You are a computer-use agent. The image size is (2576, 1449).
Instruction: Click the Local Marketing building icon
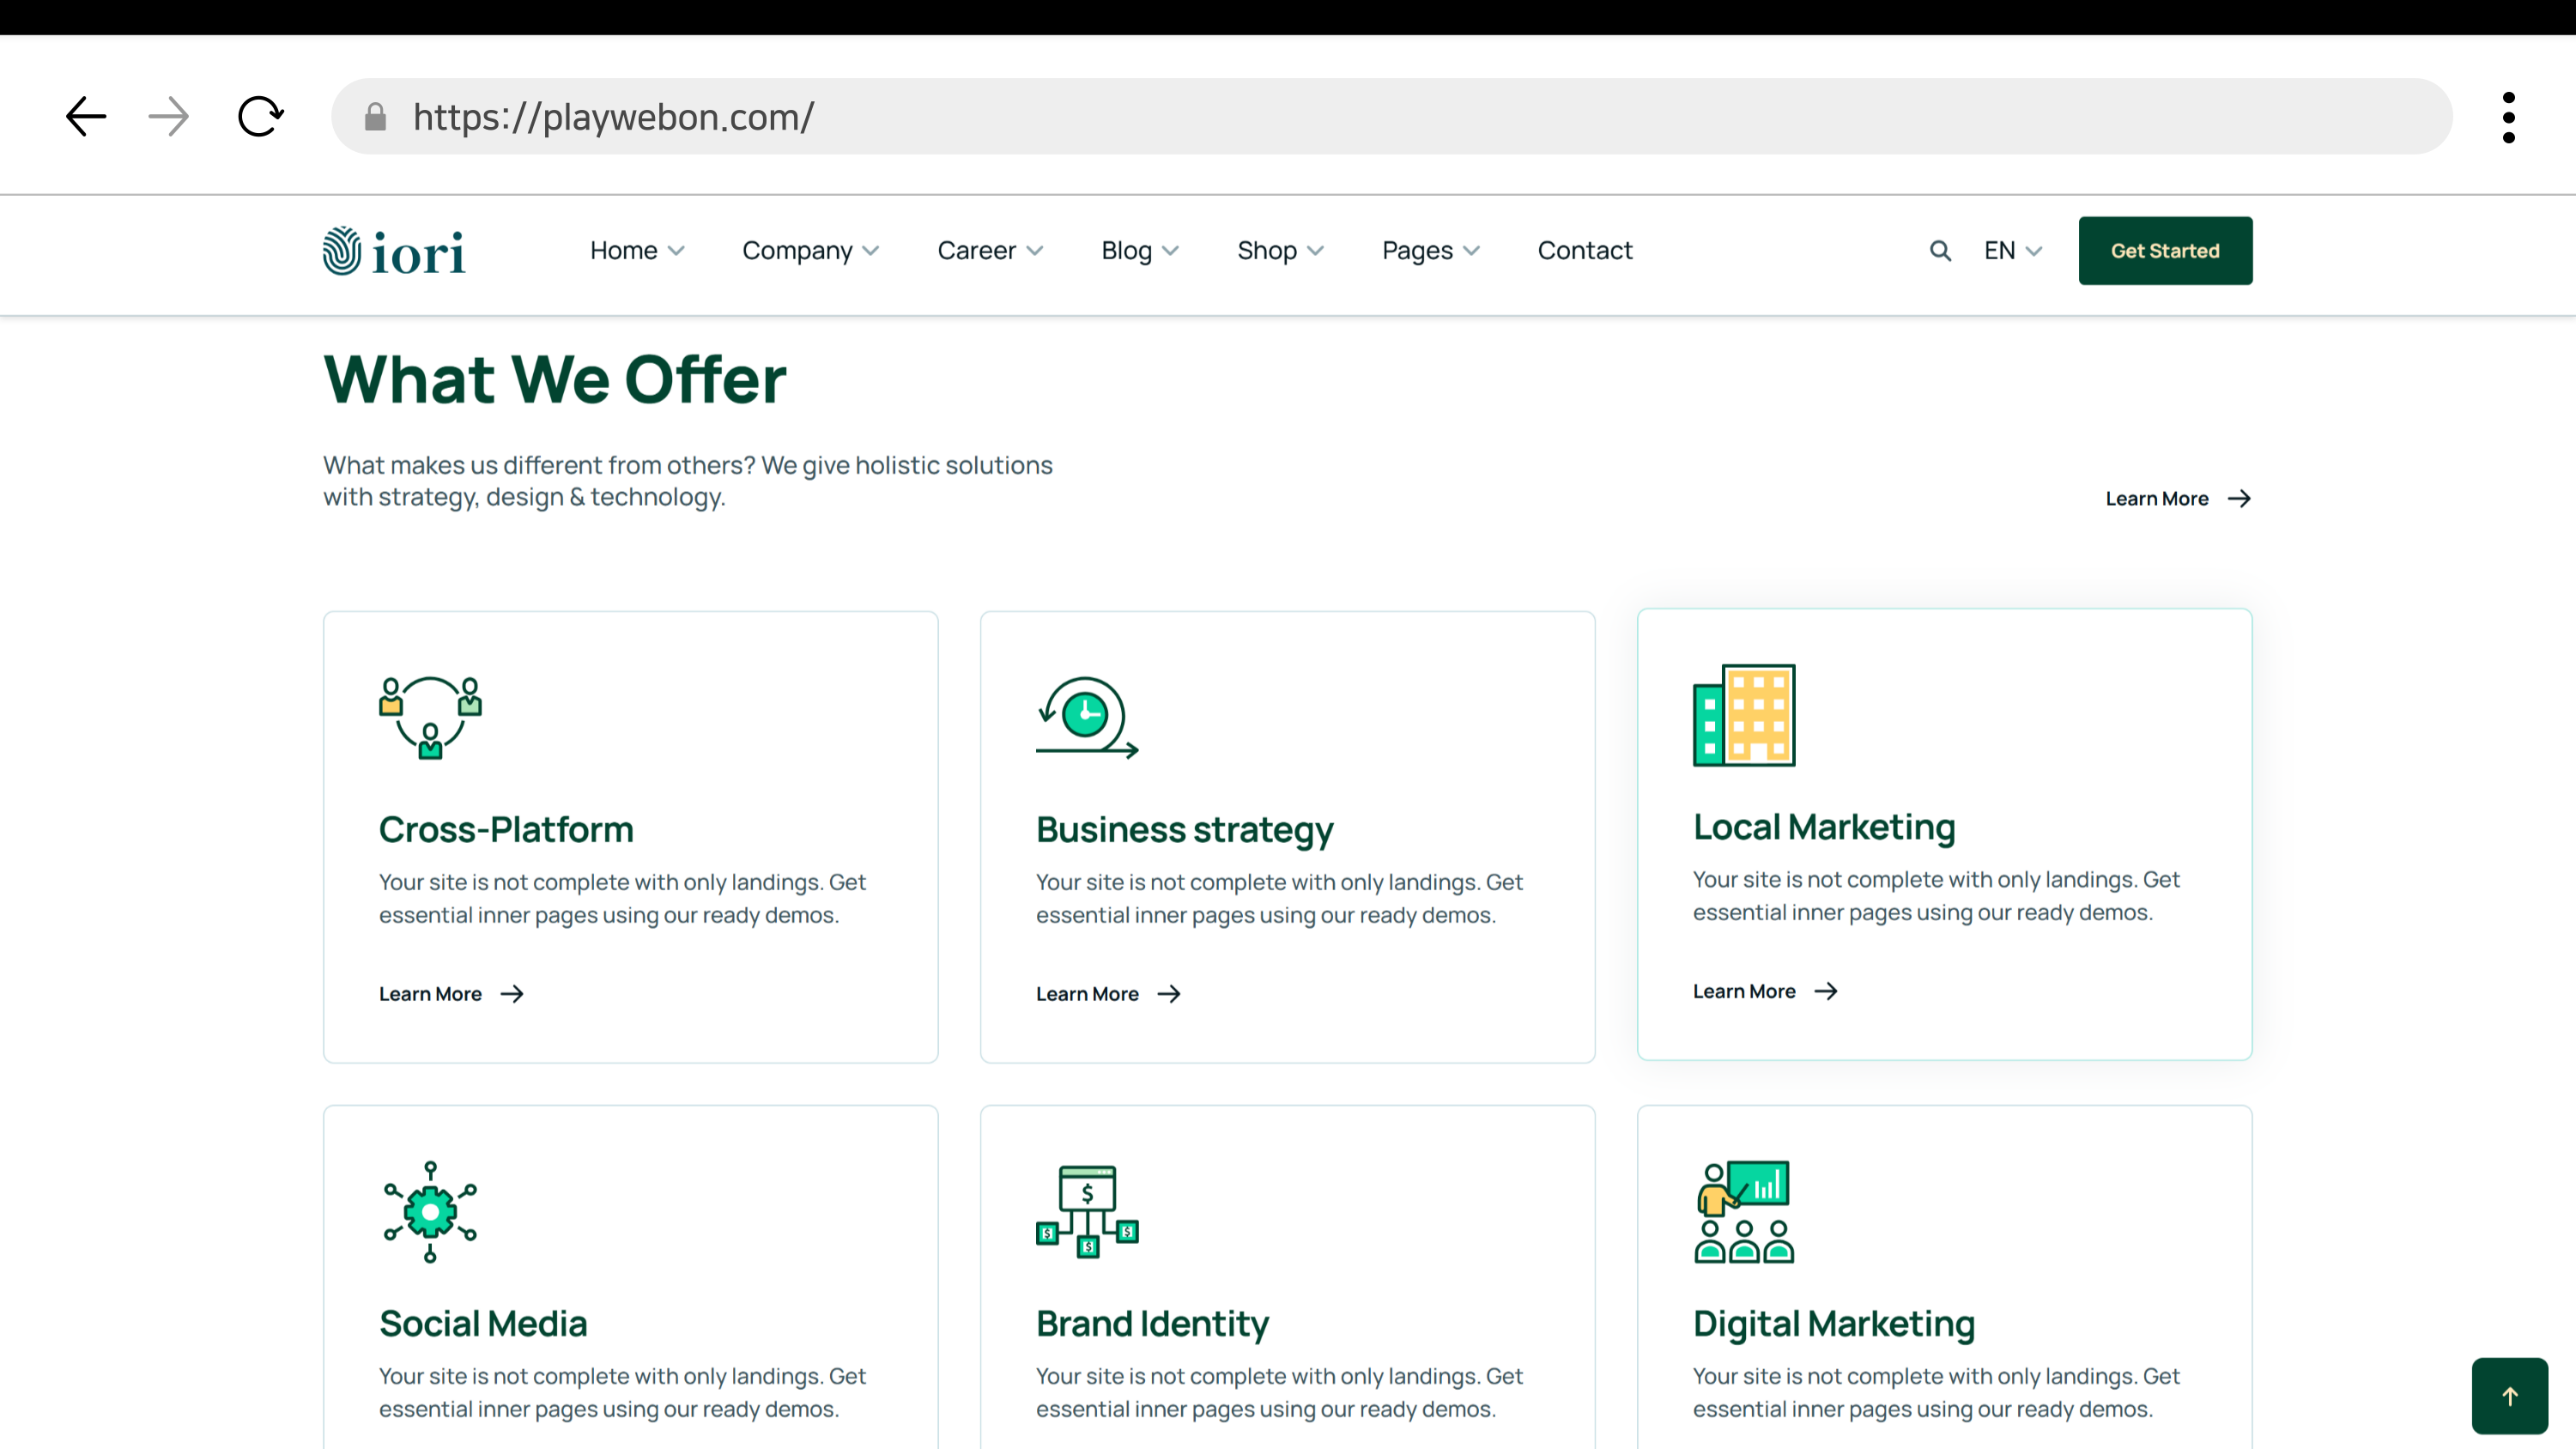(x=1743, y=715)
